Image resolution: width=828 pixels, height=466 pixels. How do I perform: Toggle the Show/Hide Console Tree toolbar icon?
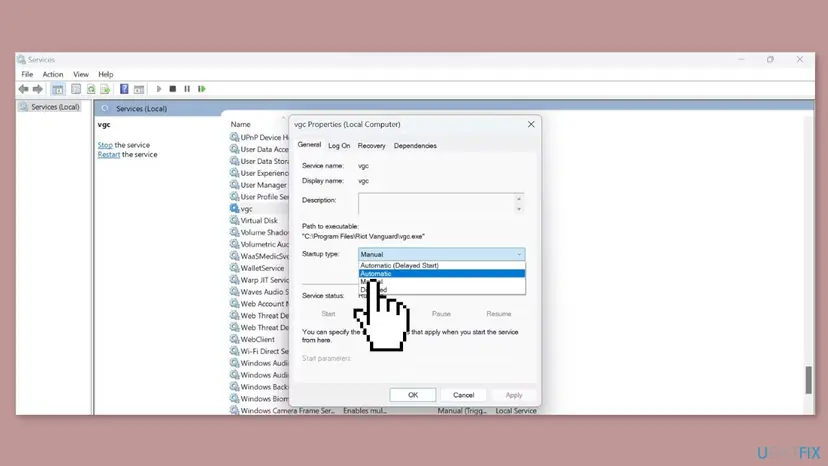pos(58,89)
